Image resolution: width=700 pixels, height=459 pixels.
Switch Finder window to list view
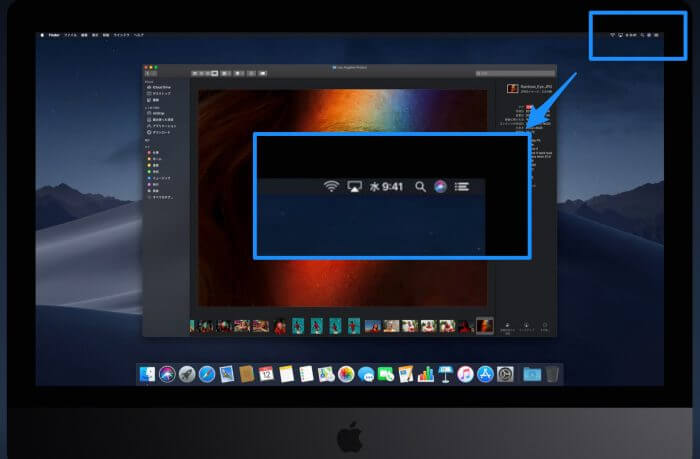pyautogui.click(x=201, y=73)
